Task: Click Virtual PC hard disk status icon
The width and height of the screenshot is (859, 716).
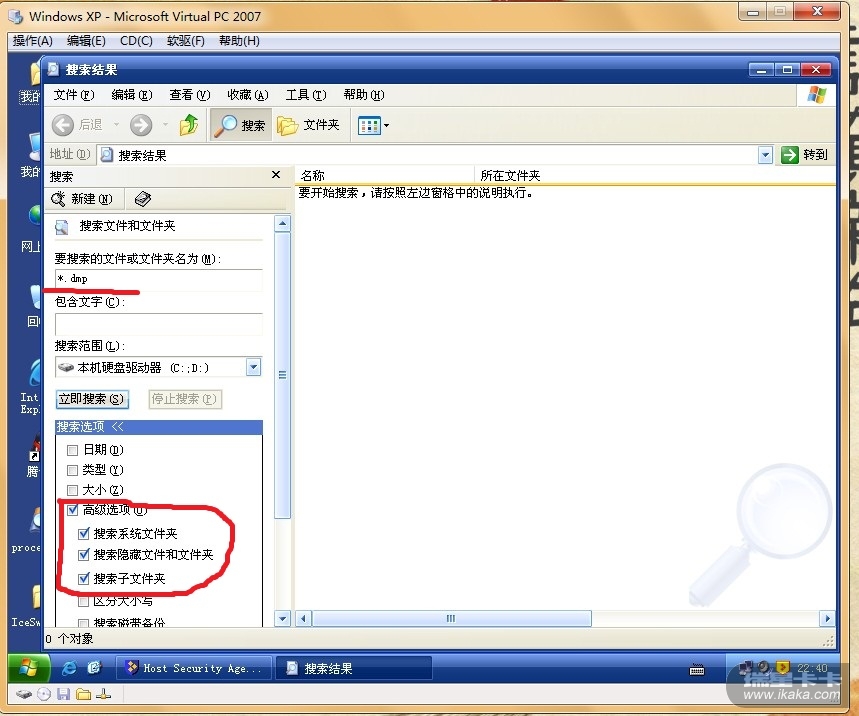Action: 24,695
